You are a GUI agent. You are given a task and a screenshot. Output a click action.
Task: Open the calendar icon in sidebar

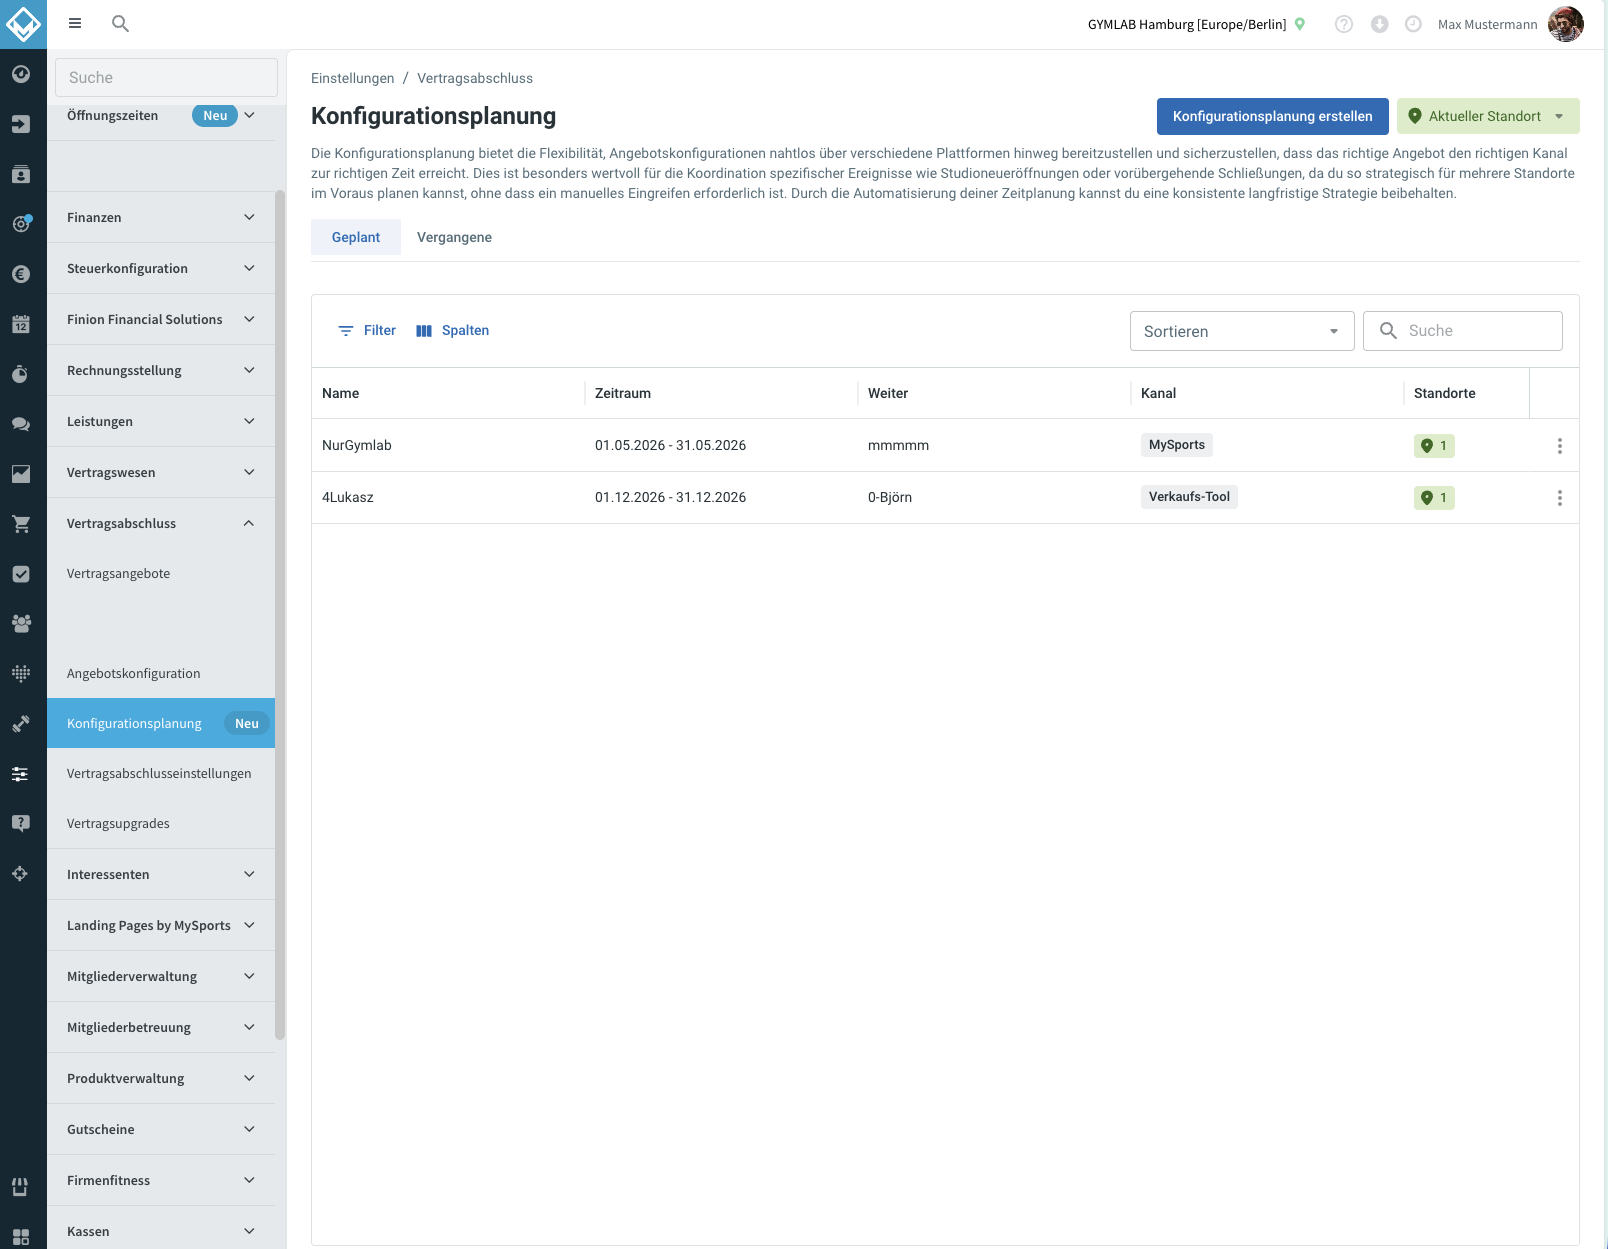21,324
